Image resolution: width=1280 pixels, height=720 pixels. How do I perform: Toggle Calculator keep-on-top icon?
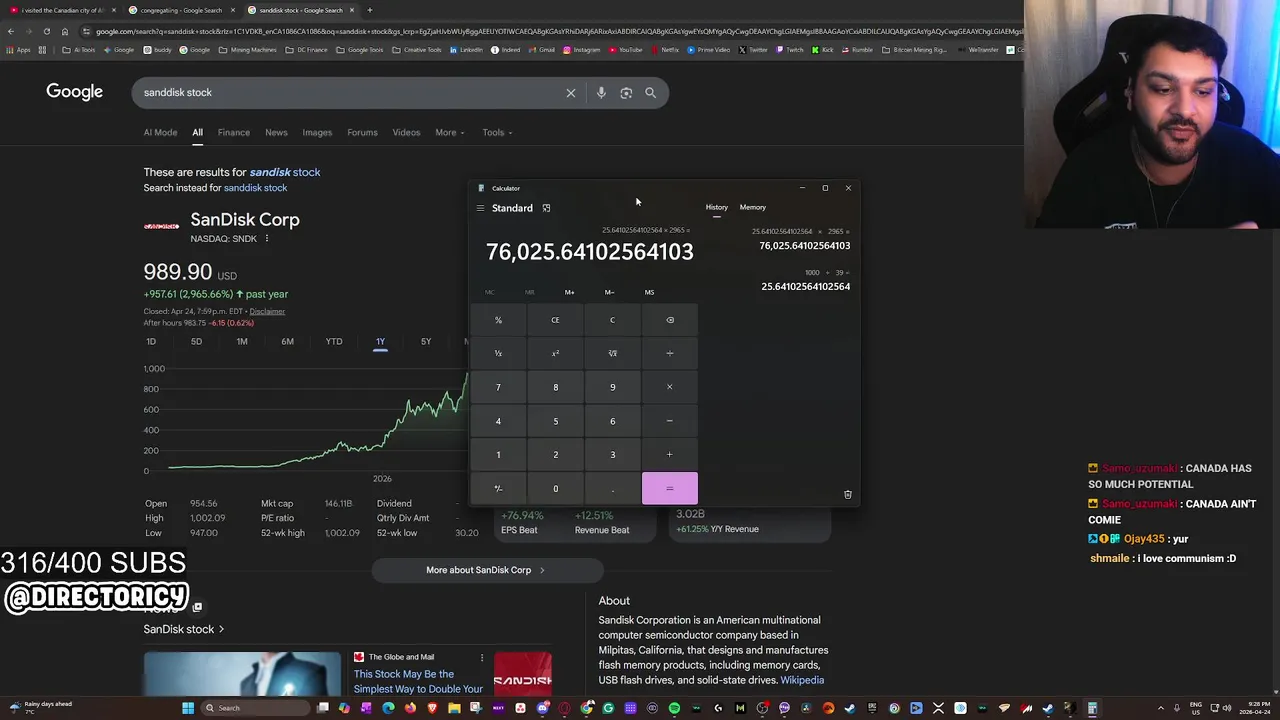[x=546, y=208]
